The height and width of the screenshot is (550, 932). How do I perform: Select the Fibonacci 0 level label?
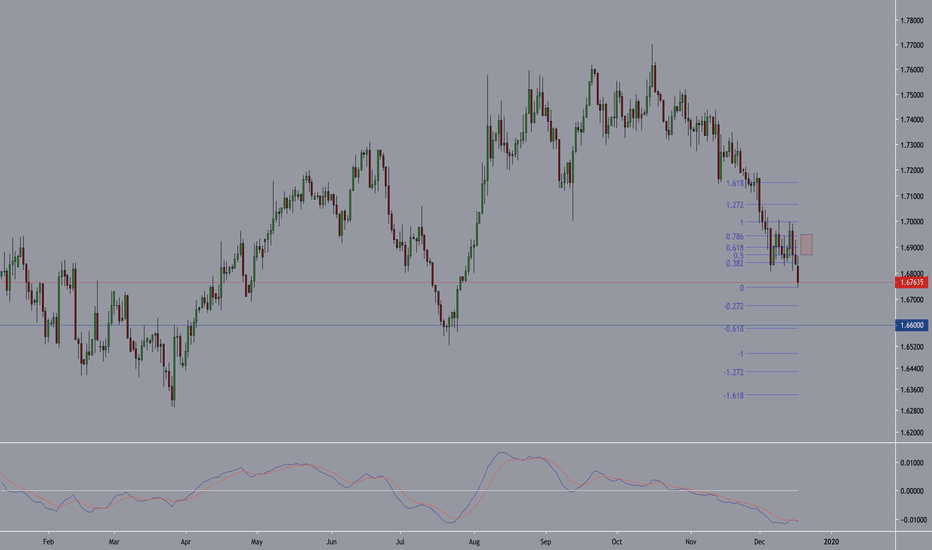tap(741, 288)
